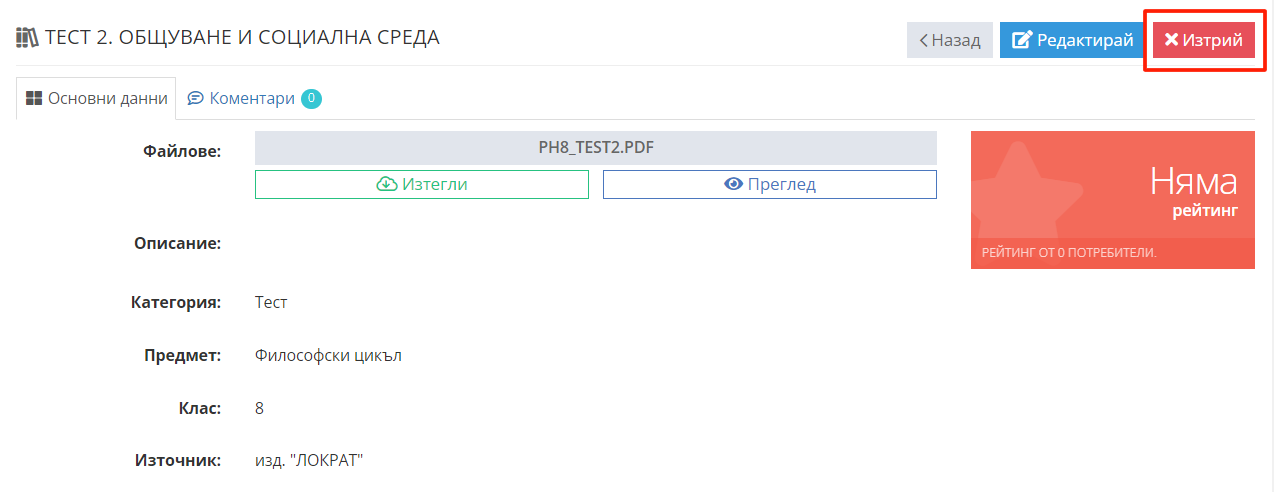Click the books icon beside the test title
Screen dimensions: 1274x492
(27, 39)
